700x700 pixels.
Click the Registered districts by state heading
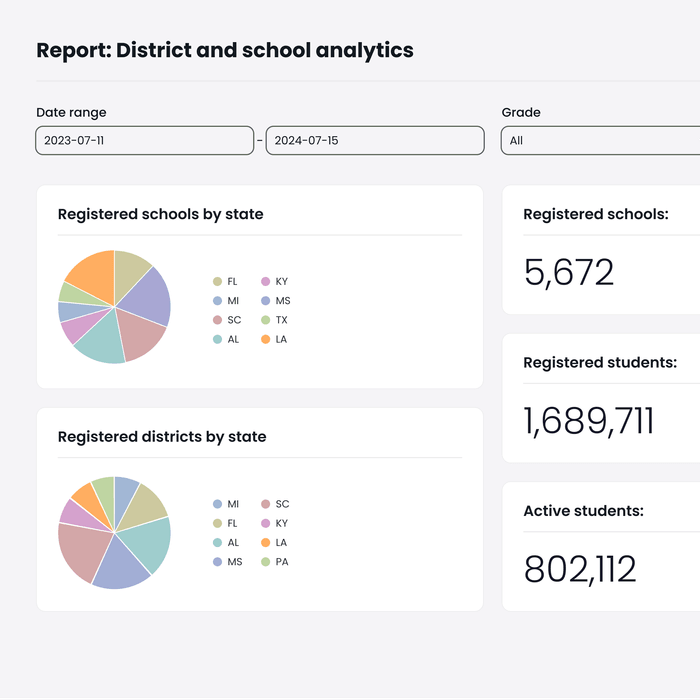(x=162, y=437)
